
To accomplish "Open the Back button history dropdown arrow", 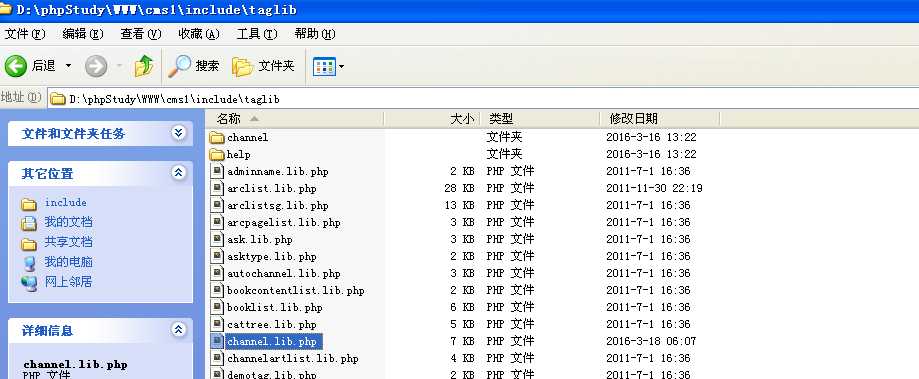I will coord(68,66).
